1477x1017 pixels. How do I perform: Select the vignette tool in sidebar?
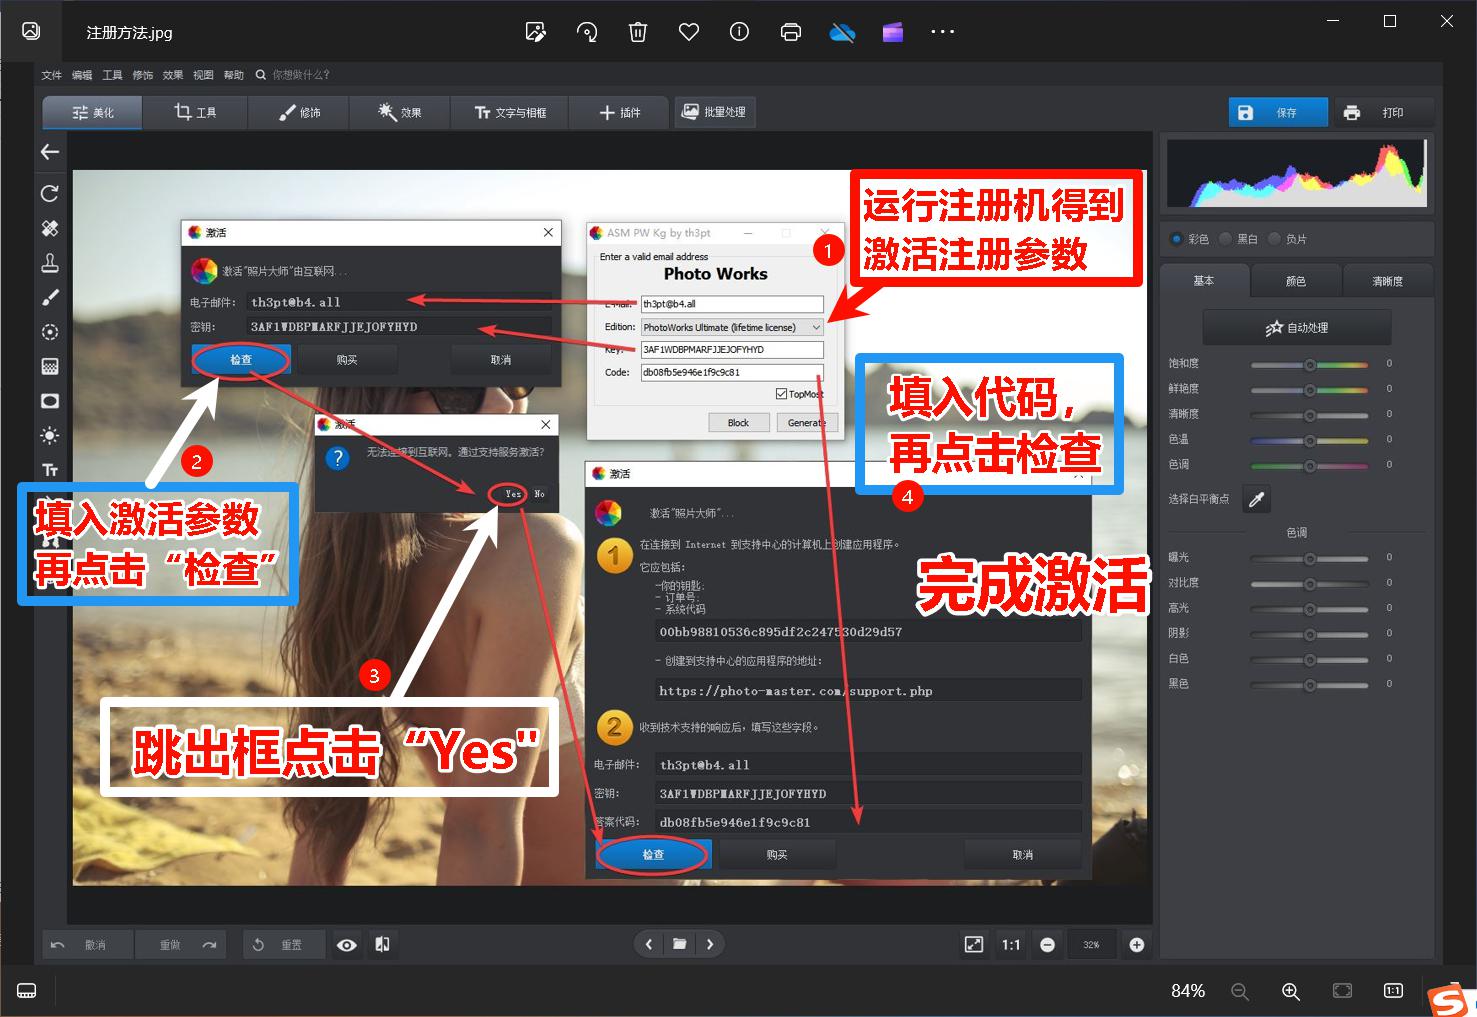[50, 401]
